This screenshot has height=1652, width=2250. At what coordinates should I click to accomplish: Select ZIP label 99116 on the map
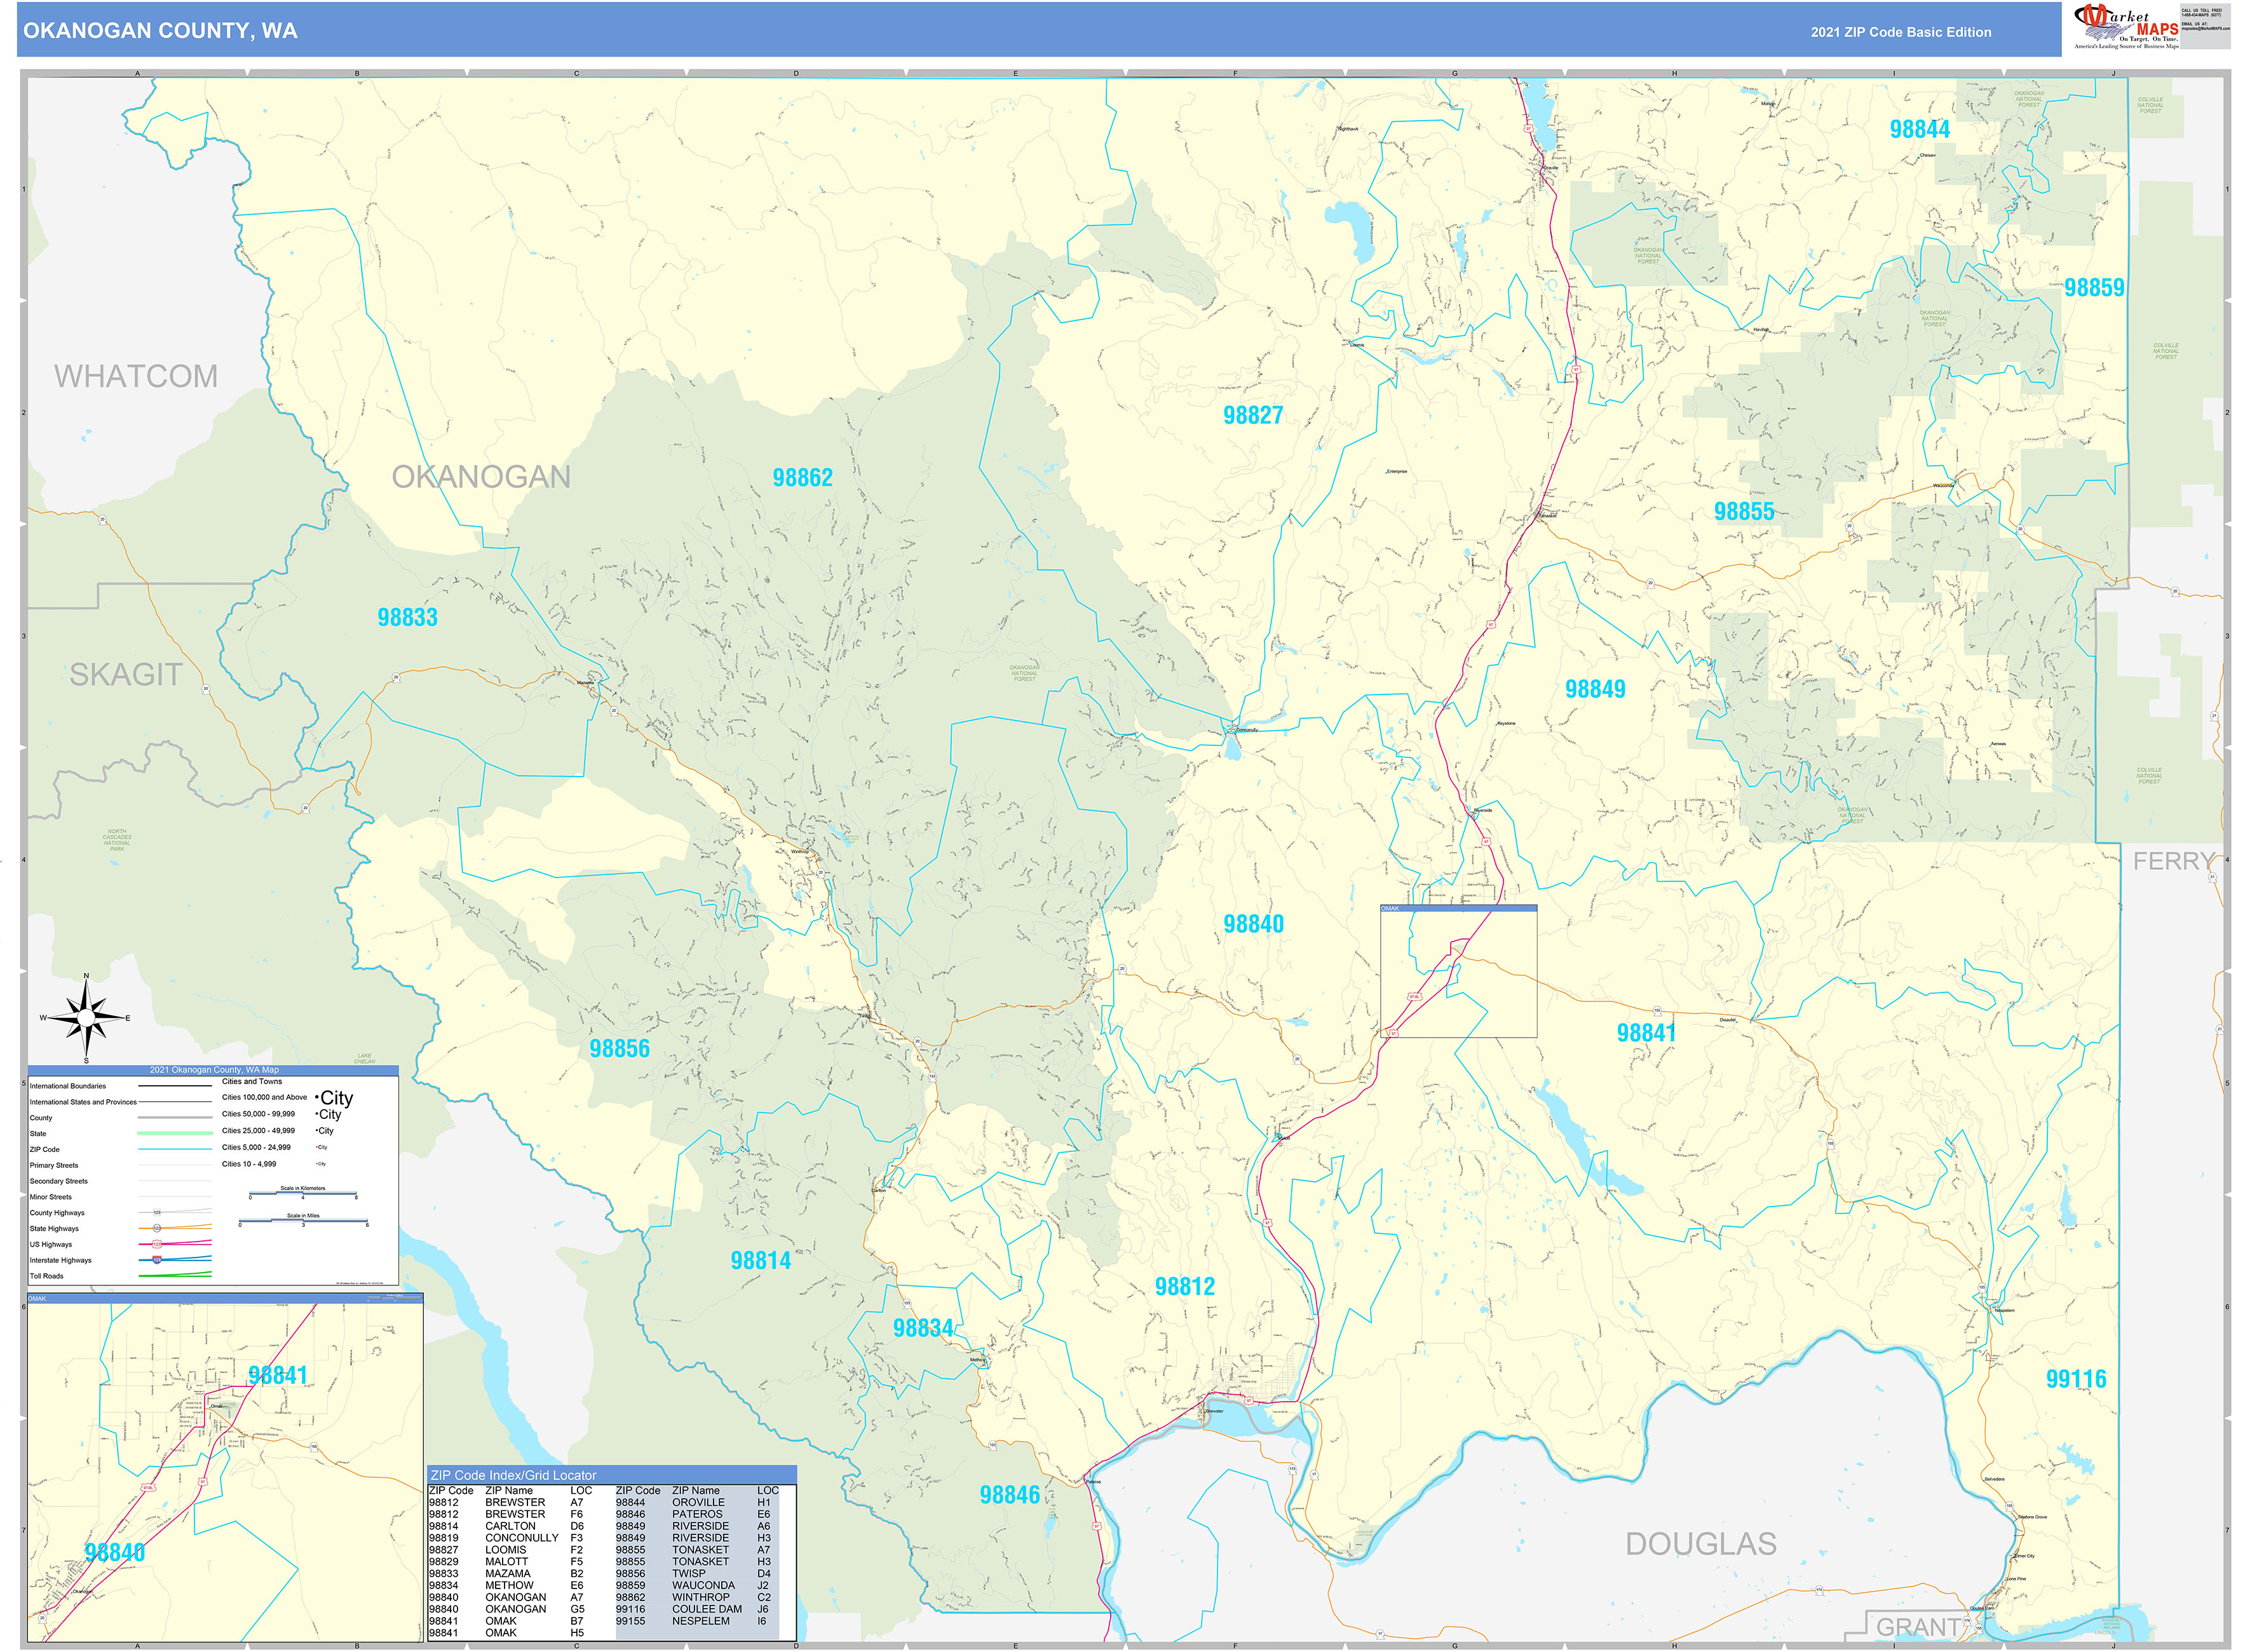coord(2076,1379)
